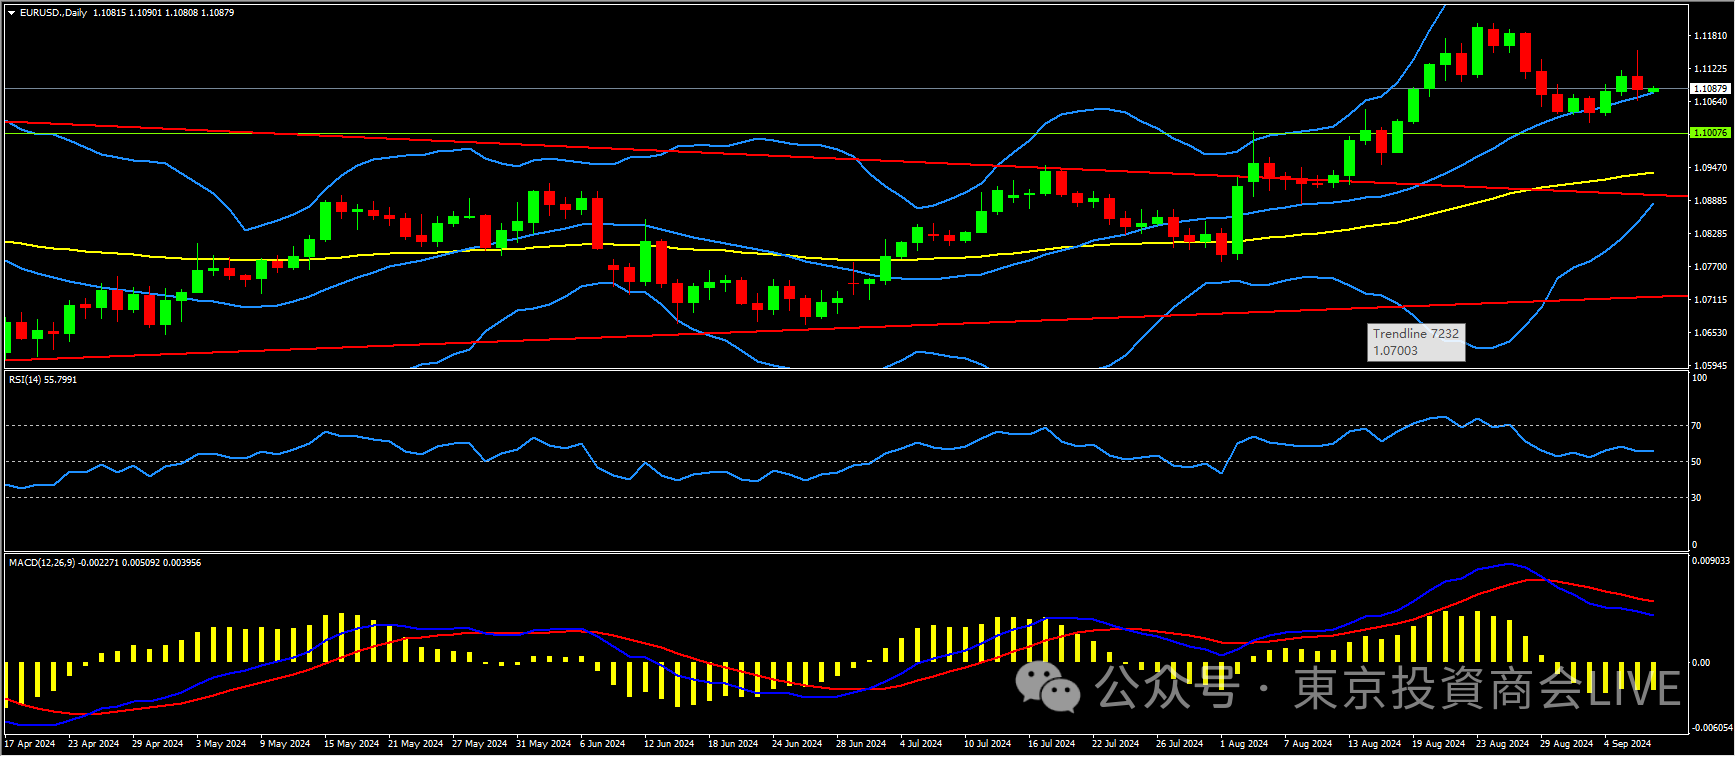Click the 29 Aug 2024 date label

click(1566, 744)
